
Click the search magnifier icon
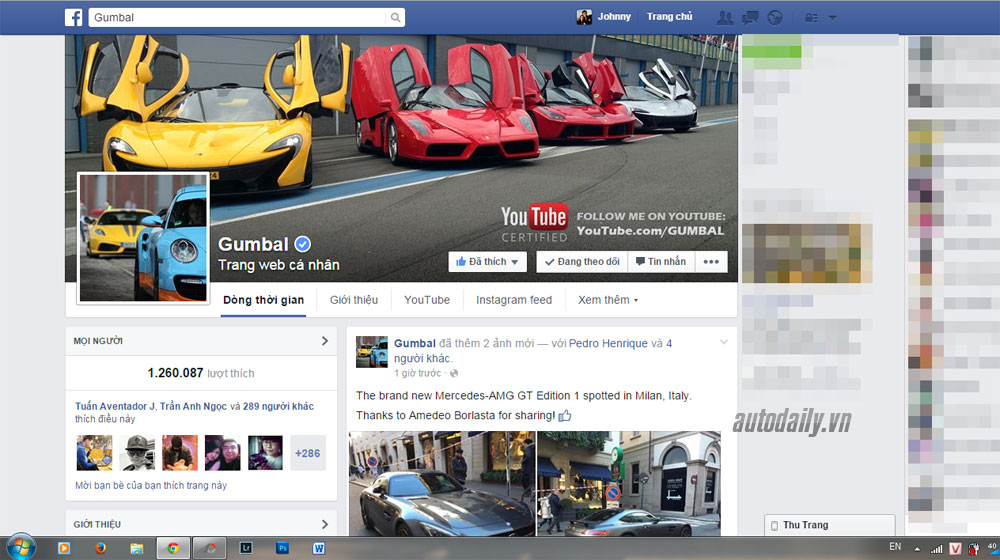(x=396, y=17)
